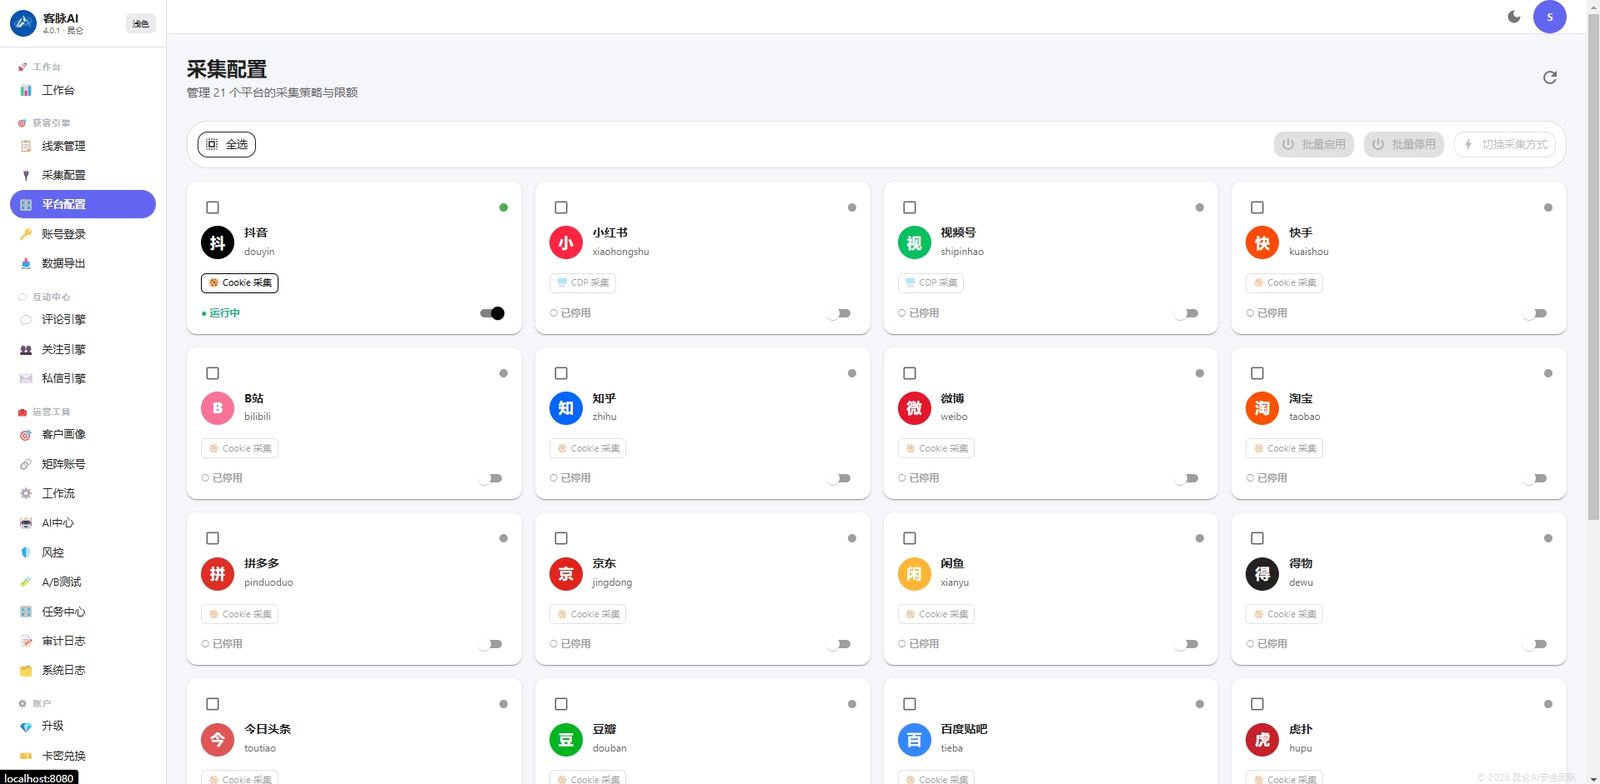Click the CDP 采集 chip on 小红书
Viewport: 1600px width, 784px height.
(x=583, y=283)
